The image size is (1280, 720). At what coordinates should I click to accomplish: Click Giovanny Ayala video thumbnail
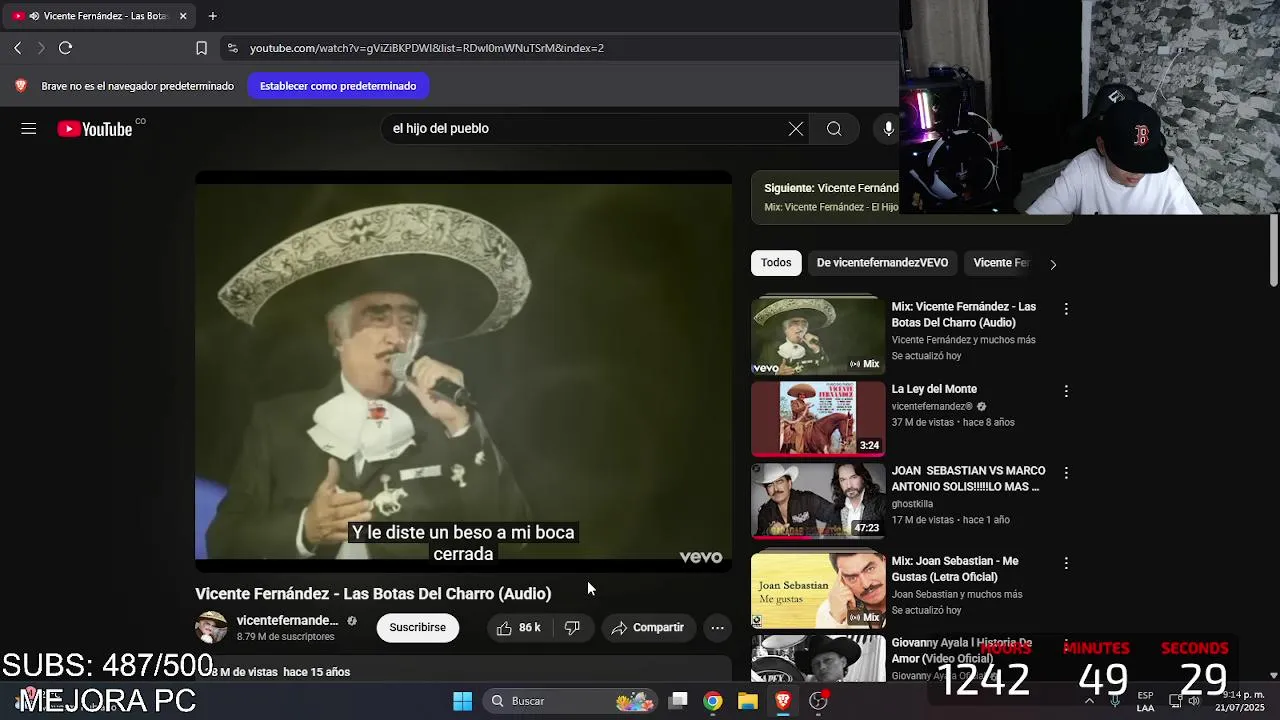818,658
